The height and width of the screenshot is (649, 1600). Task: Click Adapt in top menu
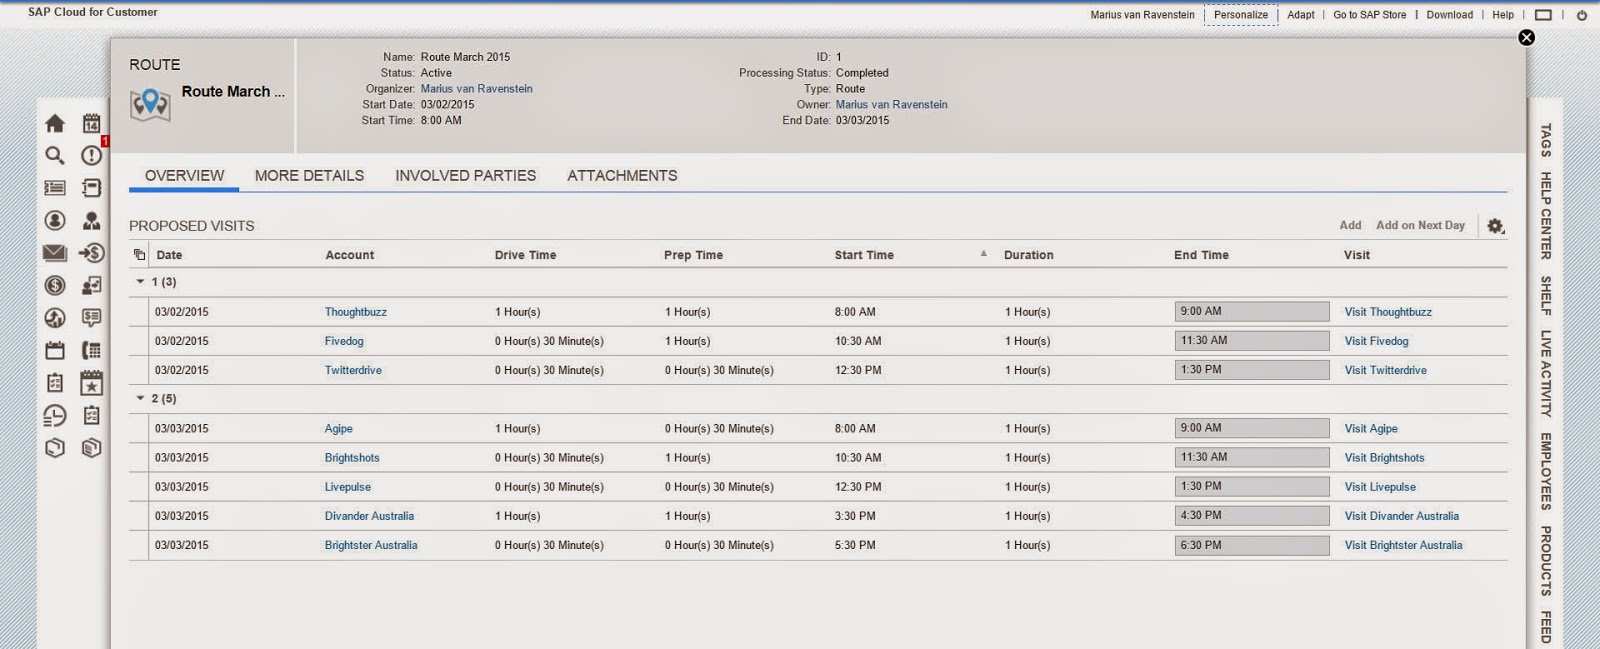pos(1301,15)
